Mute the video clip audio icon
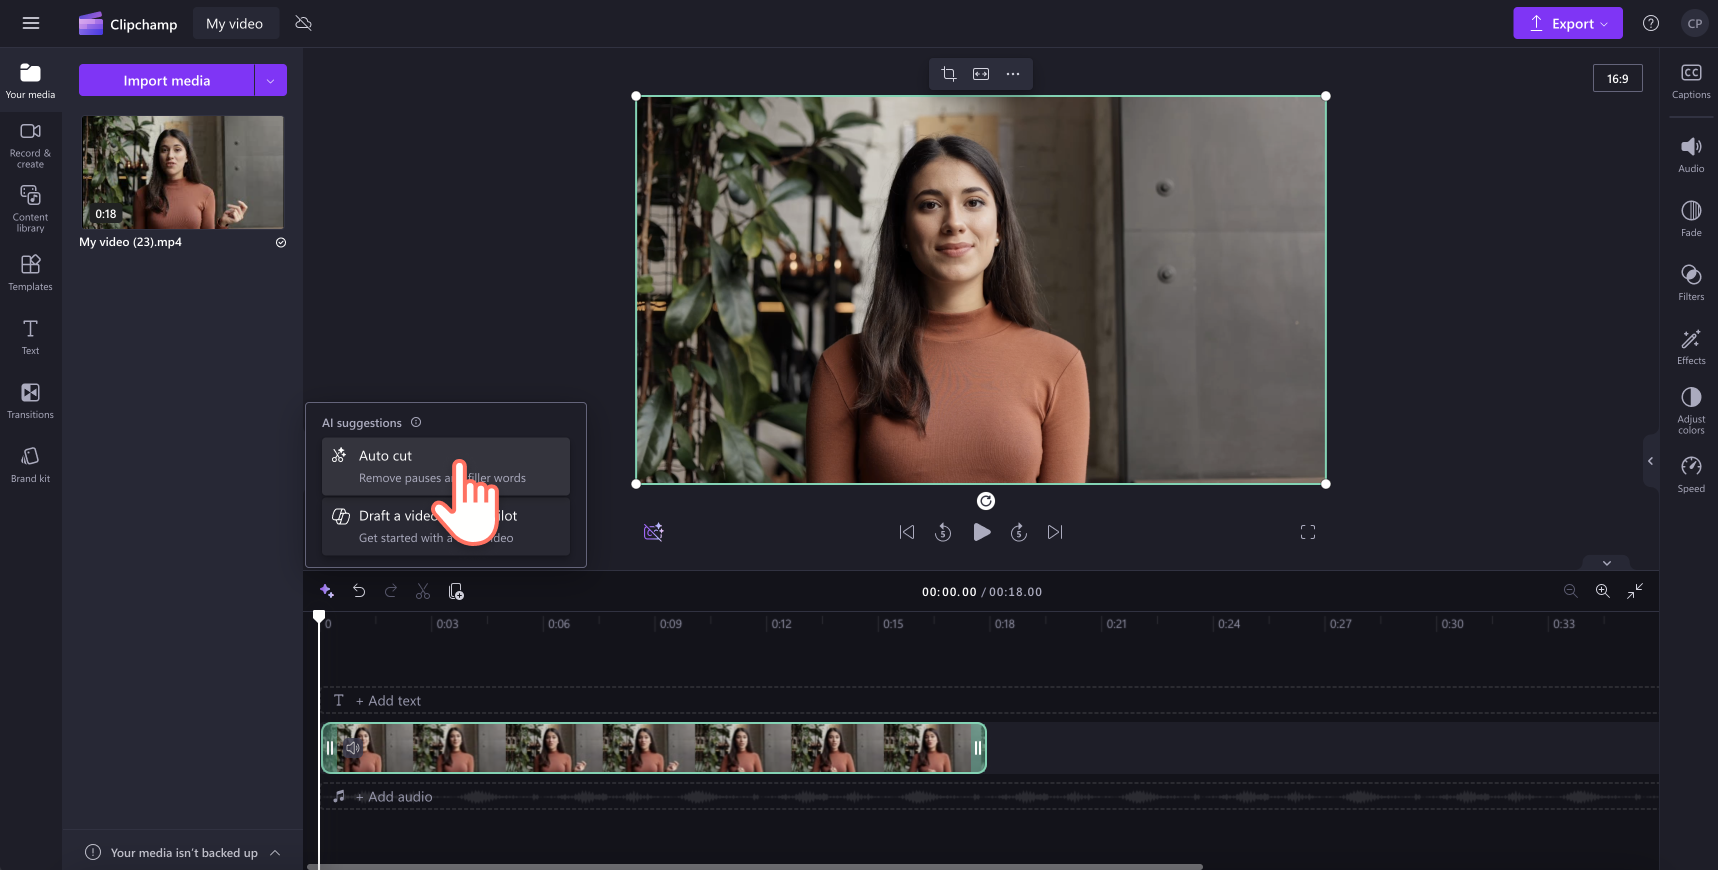This screenshot has width=1718, height=870. coord(352,747)
